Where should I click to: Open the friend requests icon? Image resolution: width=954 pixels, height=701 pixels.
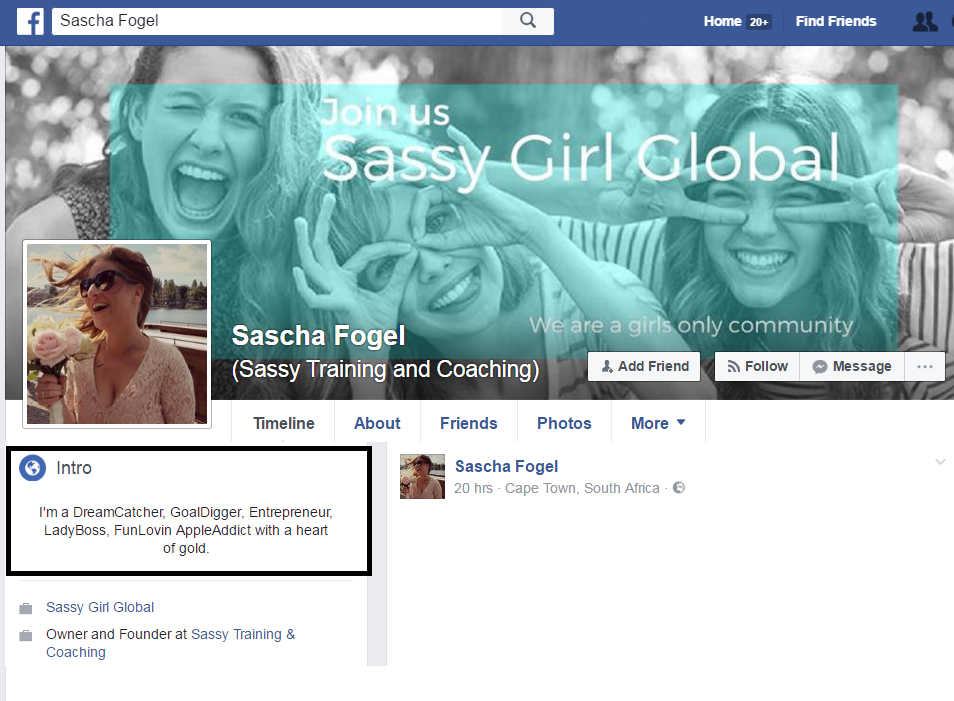click(x=925, y=22)
